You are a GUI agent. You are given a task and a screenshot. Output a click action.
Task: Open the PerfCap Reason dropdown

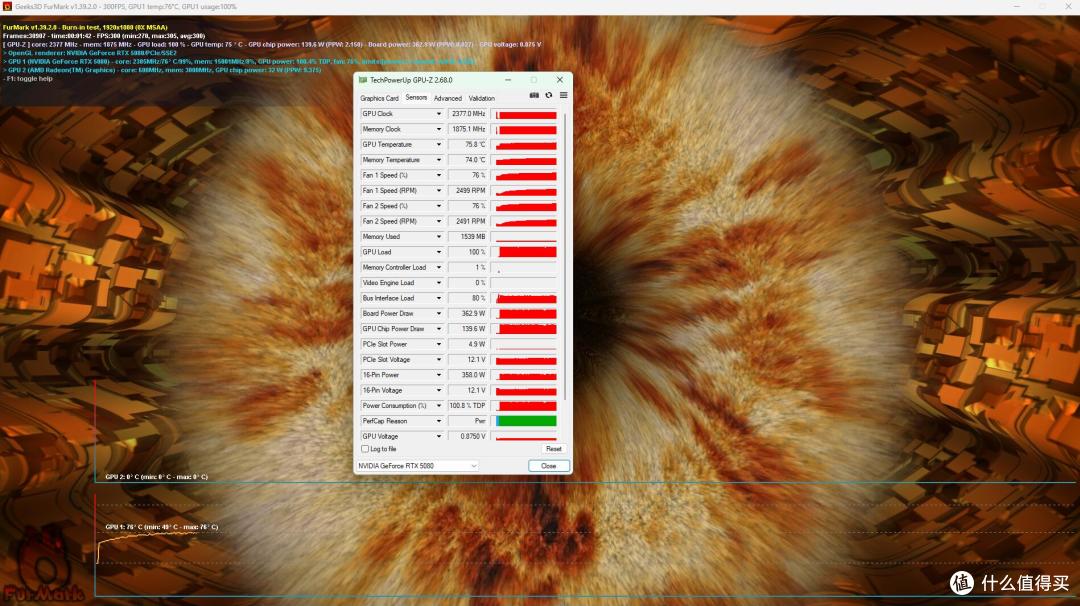click(439, 421)
